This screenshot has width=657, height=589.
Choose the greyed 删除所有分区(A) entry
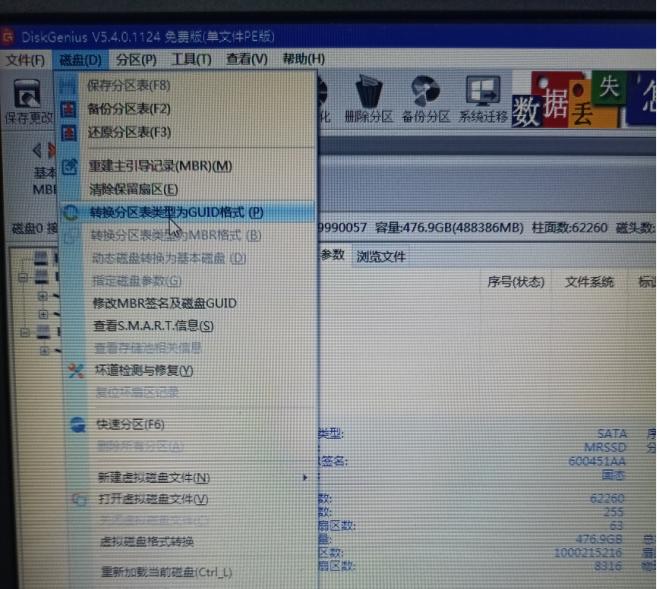point(140,447)
